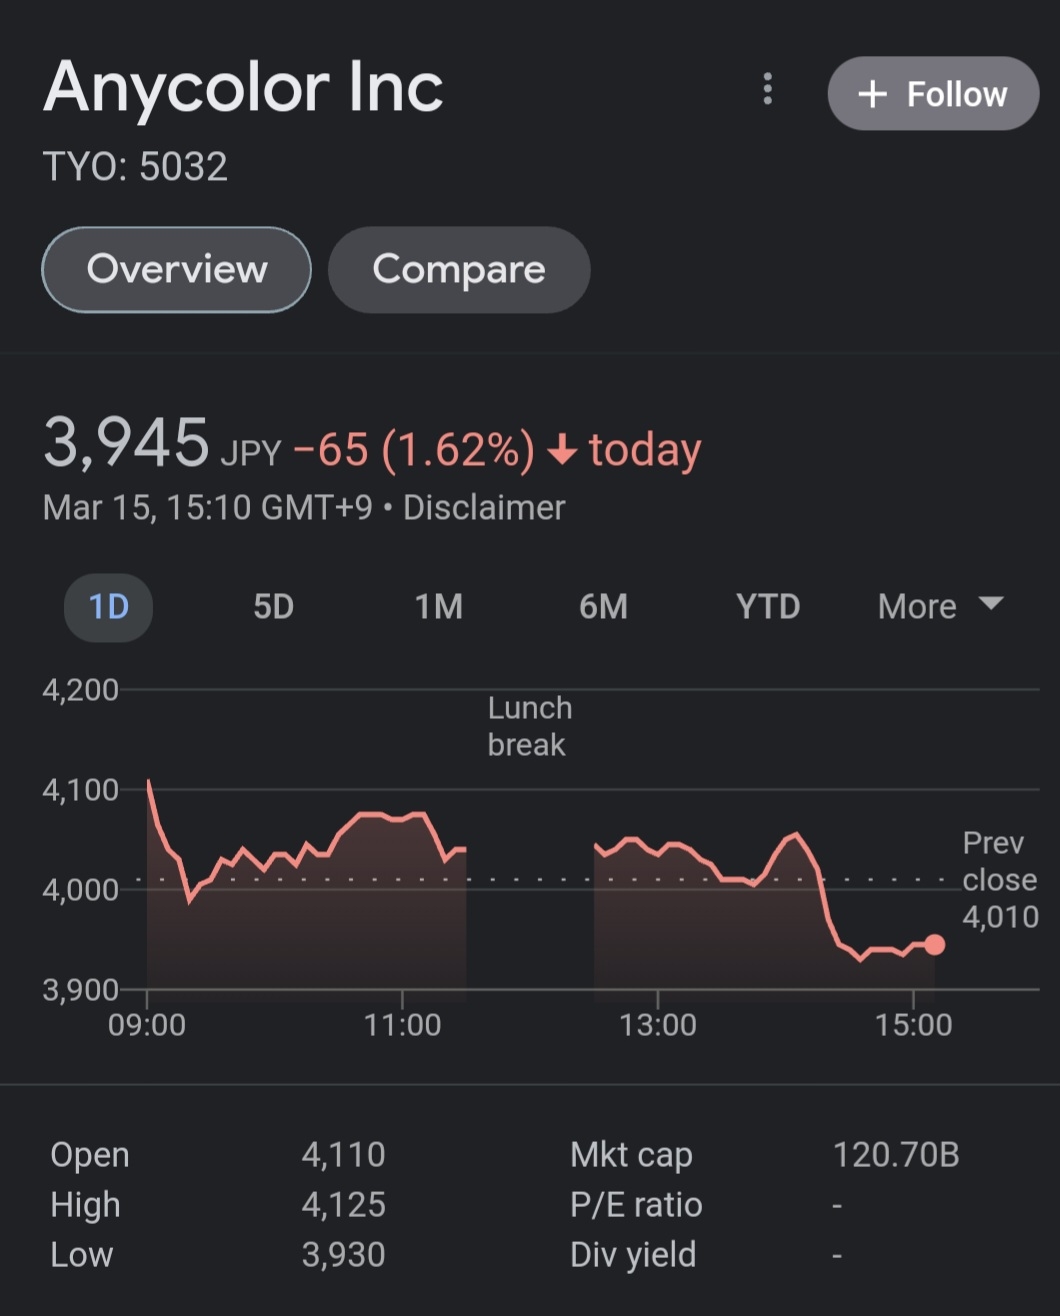The image size is (1060, 1316).
Task: Select the 5D chart range
Action: point(273,607)
